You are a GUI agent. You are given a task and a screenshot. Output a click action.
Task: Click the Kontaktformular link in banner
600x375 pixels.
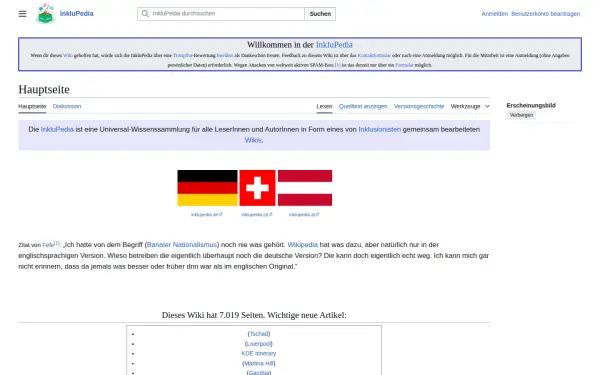374,55
